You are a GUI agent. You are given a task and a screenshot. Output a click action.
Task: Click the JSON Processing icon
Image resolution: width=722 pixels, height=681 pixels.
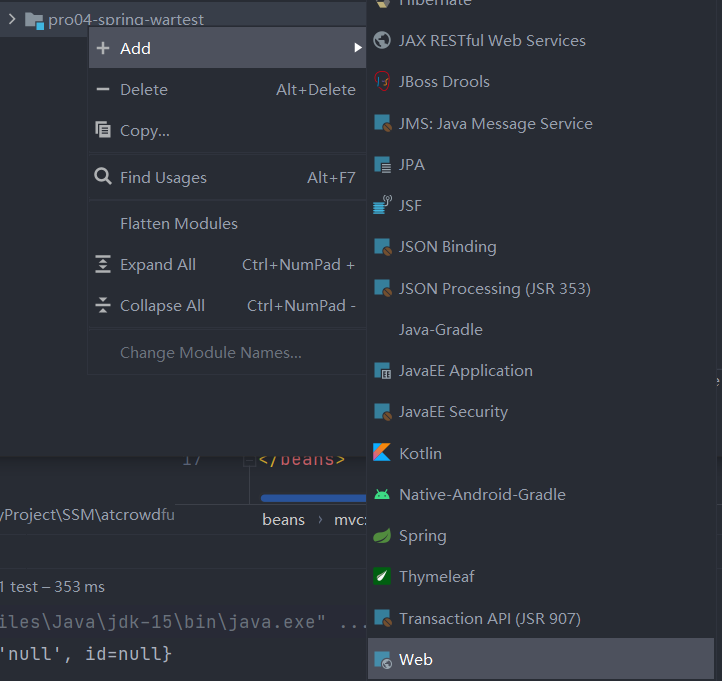(383, 288)
